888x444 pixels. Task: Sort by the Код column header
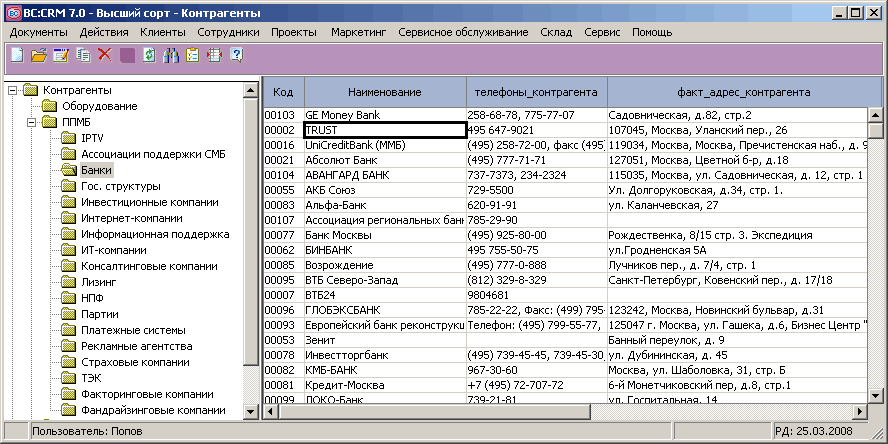point(283,92)
